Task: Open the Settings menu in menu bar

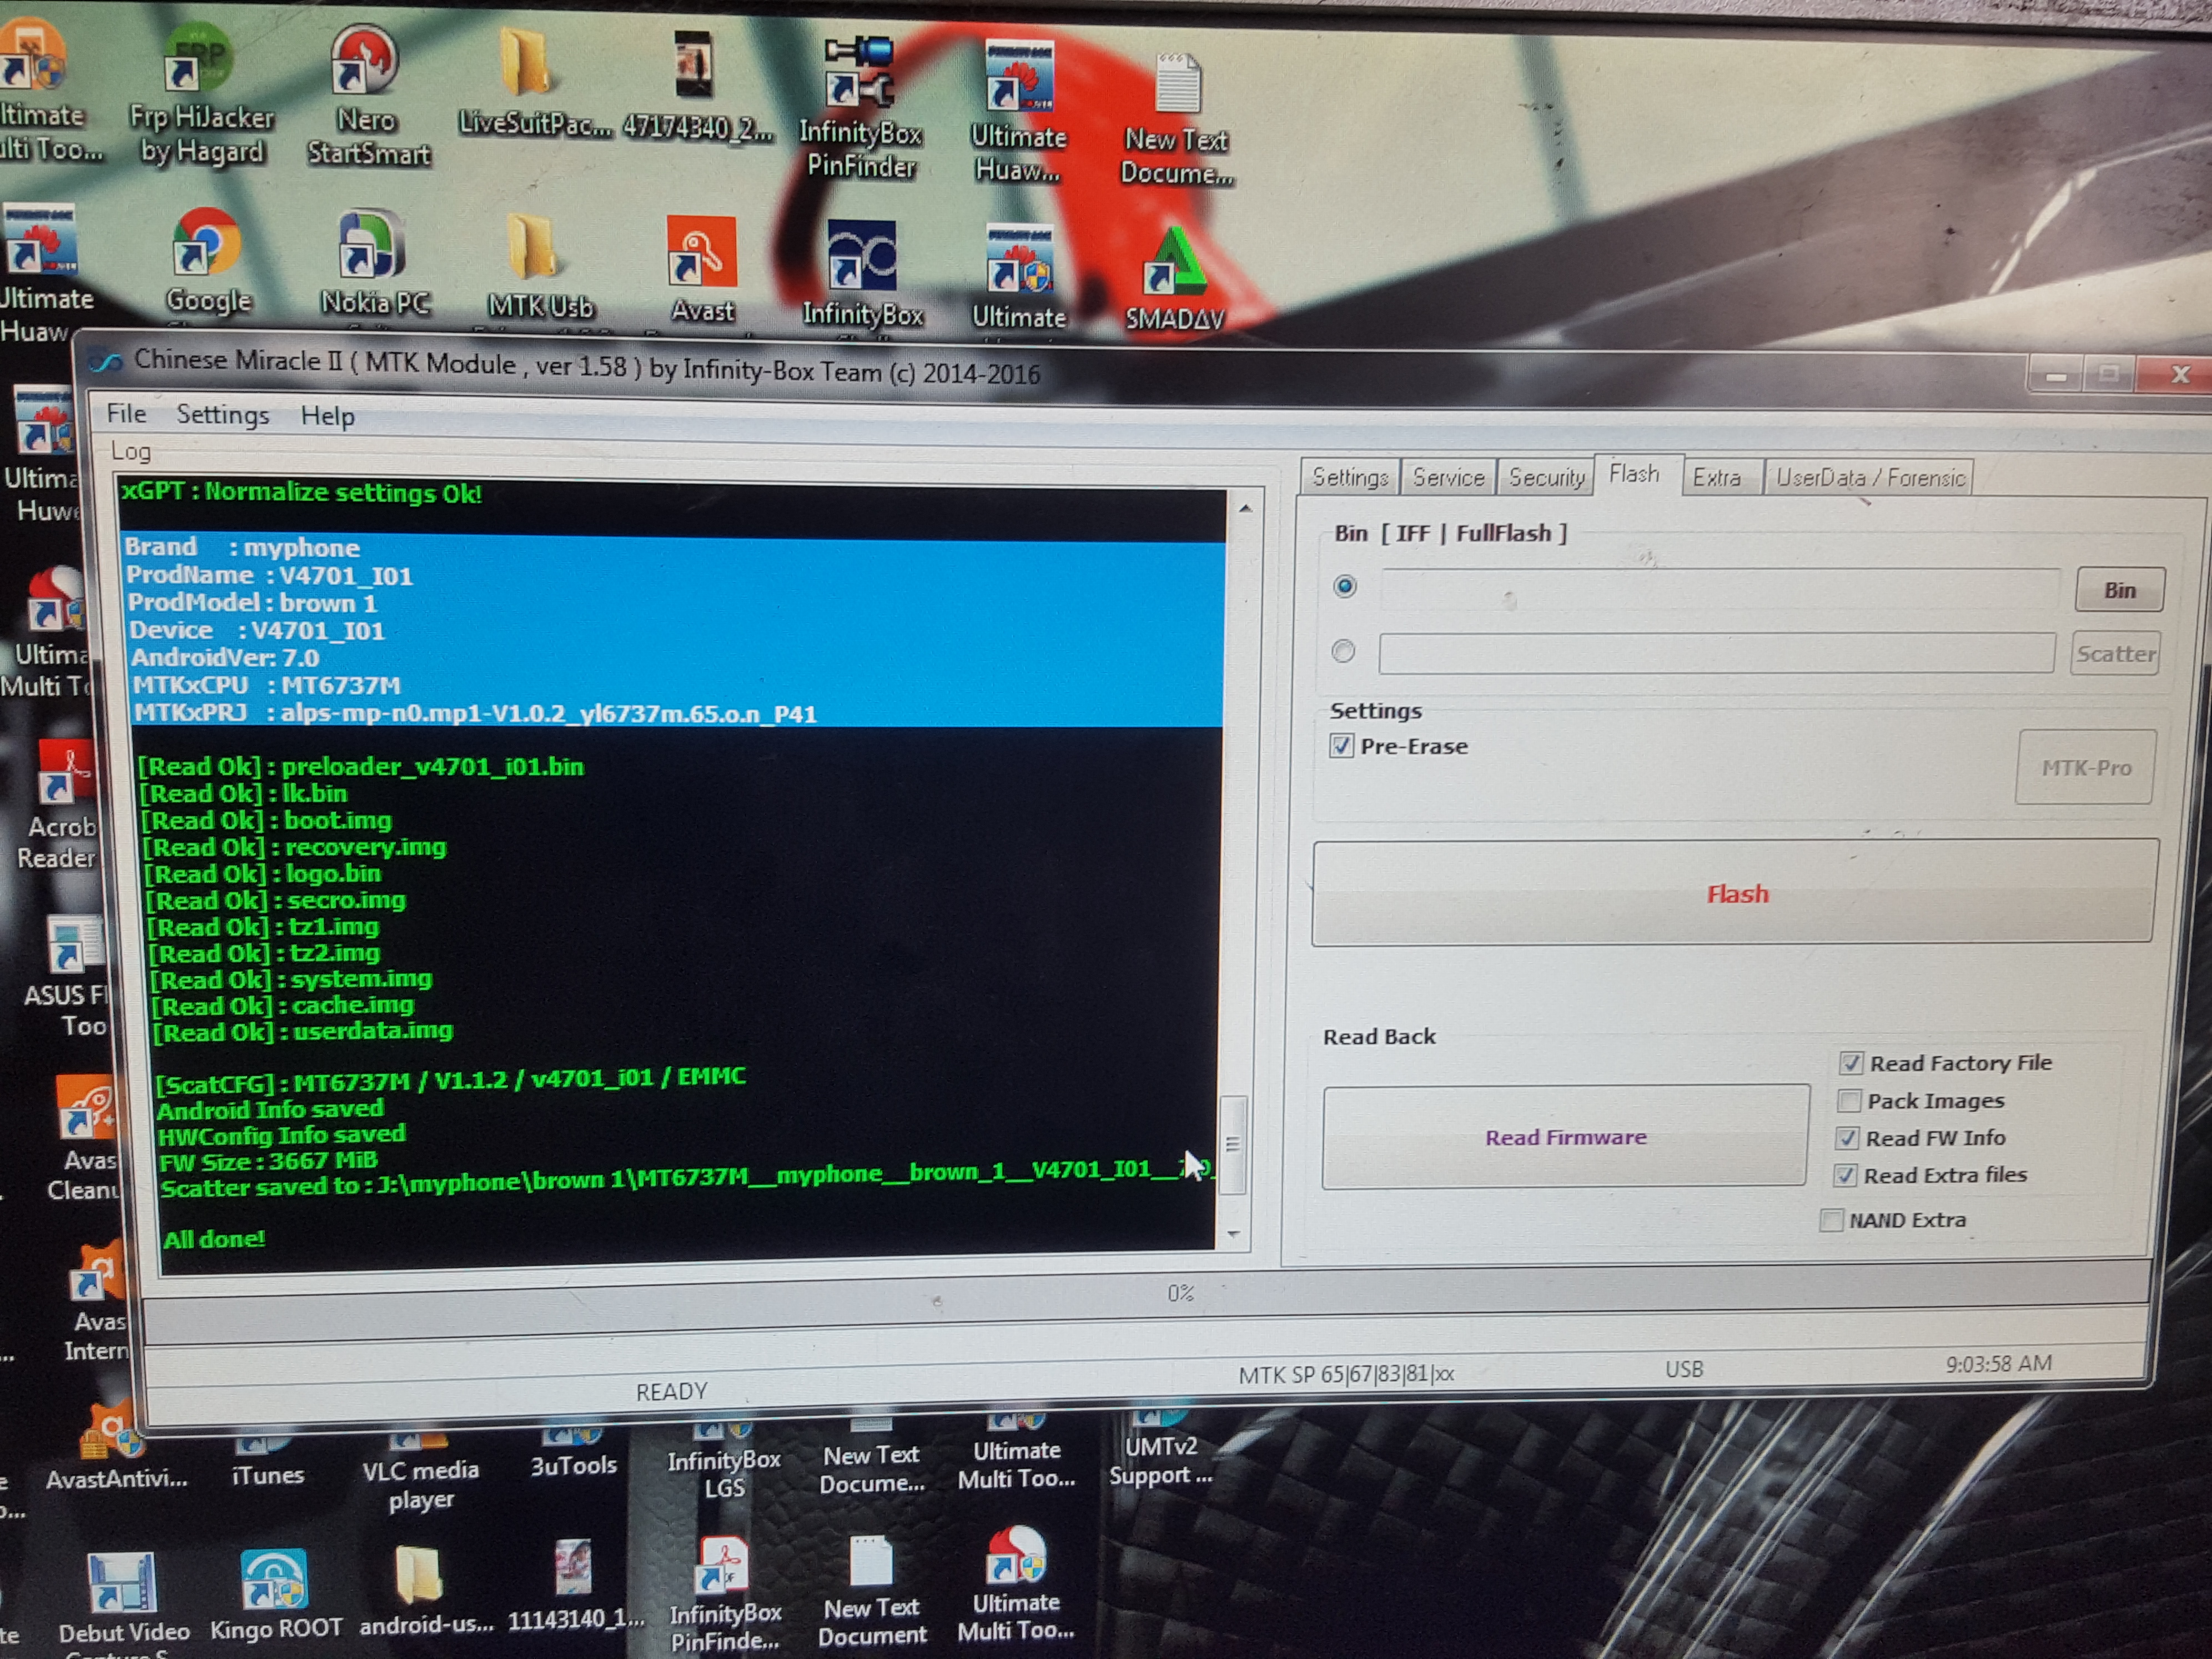Action: coord(222,415)
